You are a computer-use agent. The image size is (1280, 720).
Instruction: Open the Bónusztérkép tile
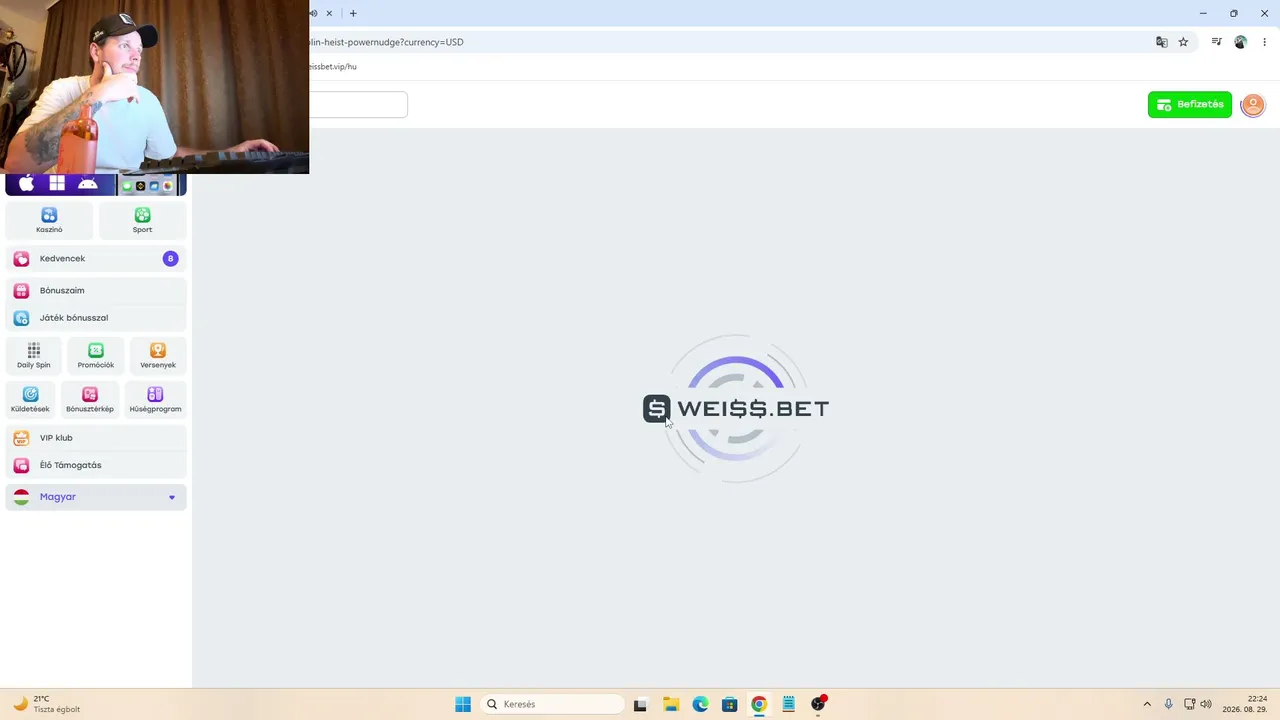(90, 400)
